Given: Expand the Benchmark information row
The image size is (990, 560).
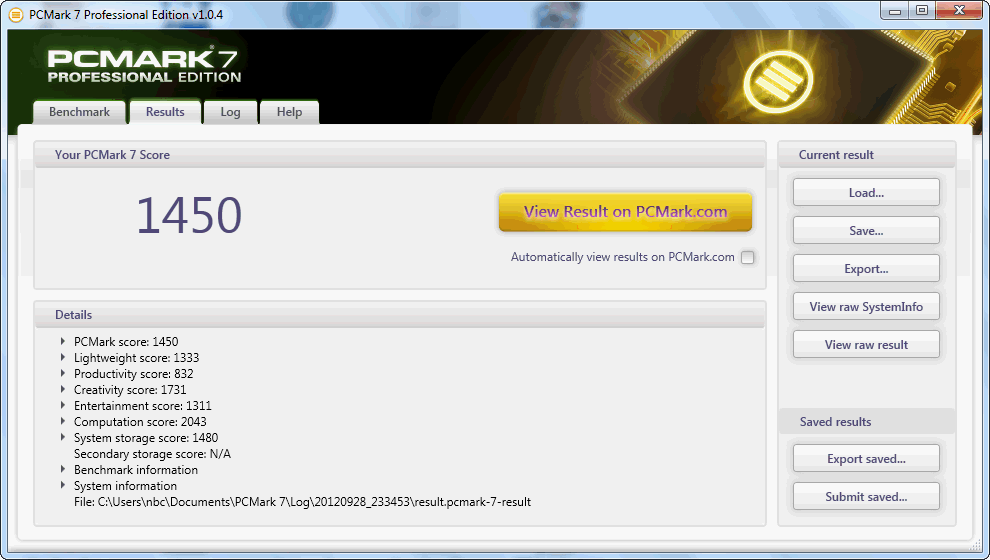Looking at the screenshot, I should (x=63, y=469).
